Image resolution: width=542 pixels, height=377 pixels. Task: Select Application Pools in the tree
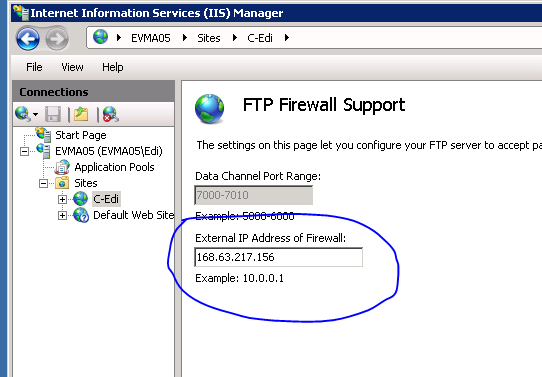[x=114, y=167]
